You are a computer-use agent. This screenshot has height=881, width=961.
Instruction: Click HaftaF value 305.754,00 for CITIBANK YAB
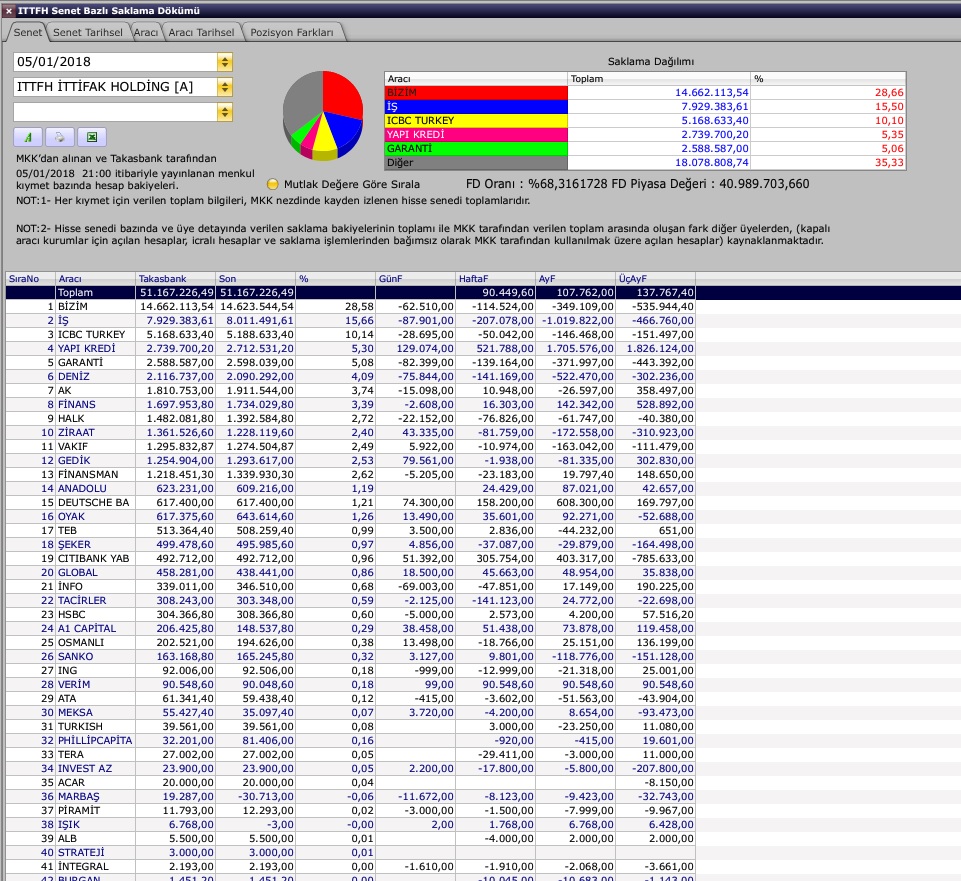pos(505,559)
